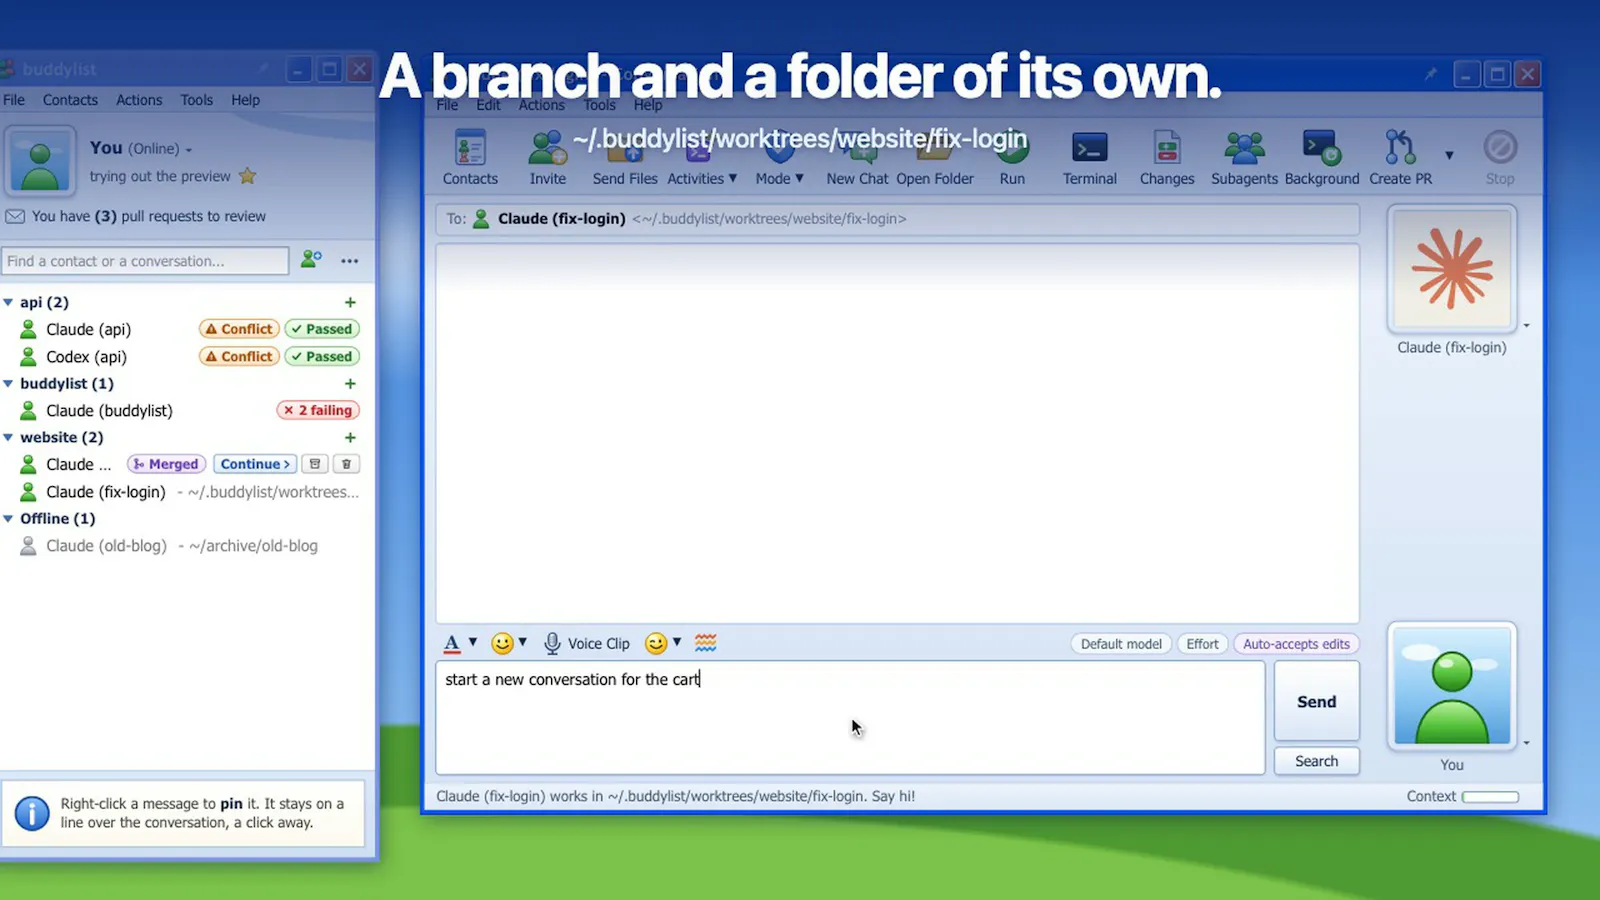The height and width of the screenshot is (900, 1600).
Task: Open the Claude (old-blog) offline conversation
Action: coord(181,546)
